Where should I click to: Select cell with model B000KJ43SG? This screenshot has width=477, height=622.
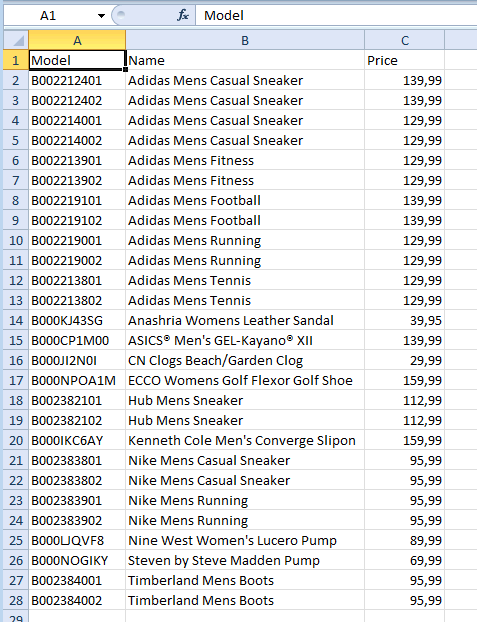click(x=77, y=320)
